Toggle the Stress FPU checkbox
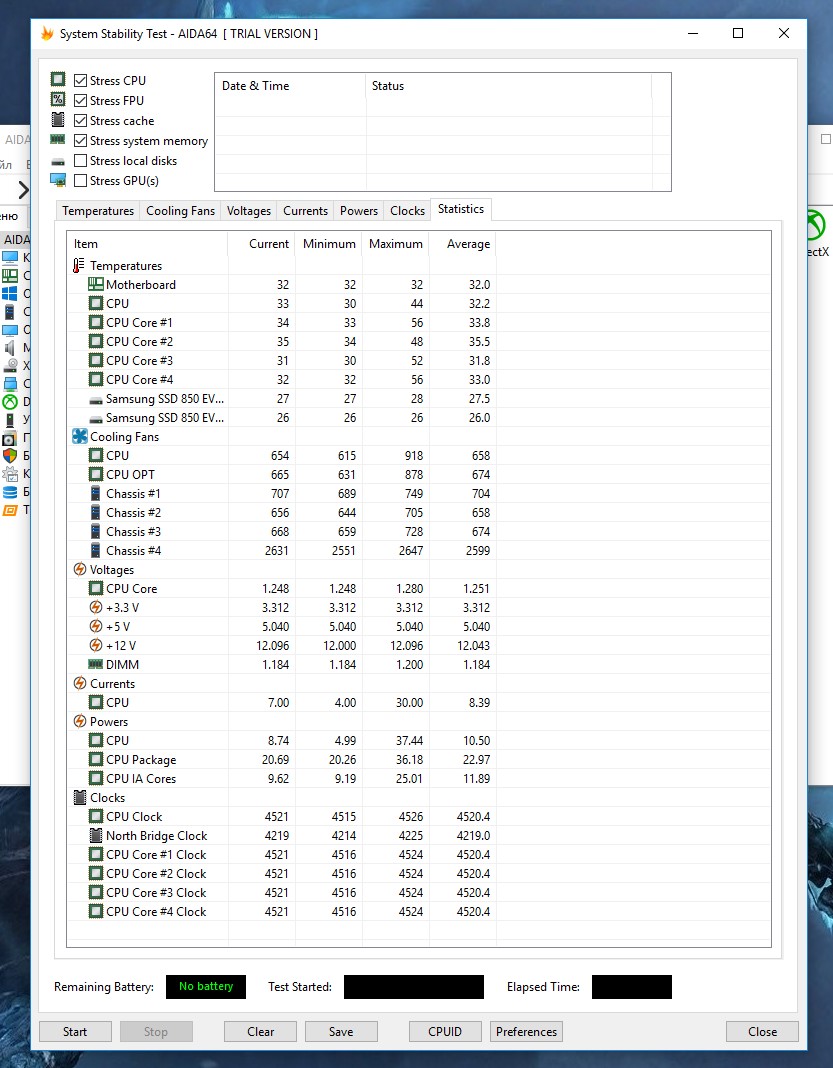 [x=80, y=101]
